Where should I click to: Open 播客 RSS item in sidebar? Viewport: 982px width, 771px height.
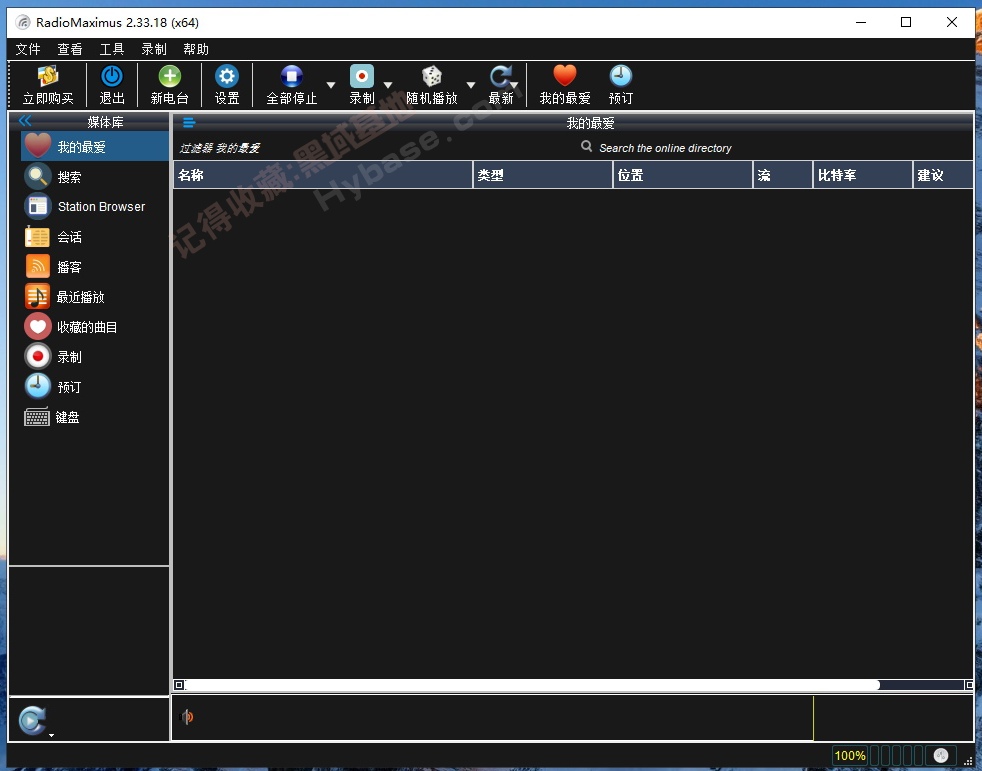(x=95, y=267)
